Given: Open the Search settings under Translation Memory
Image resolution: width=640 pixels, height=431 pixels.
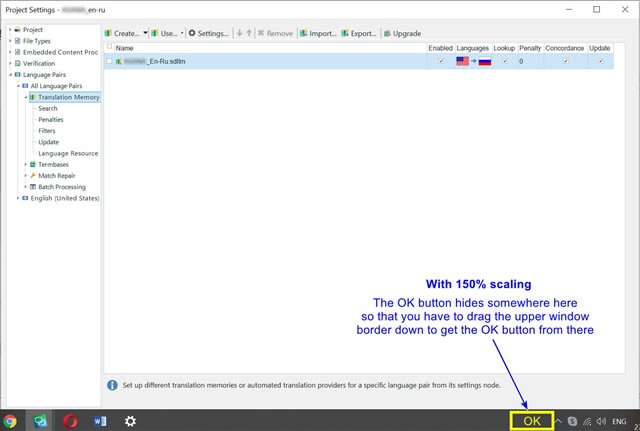Looking at the screenshot, I should [x=48, y=108].
